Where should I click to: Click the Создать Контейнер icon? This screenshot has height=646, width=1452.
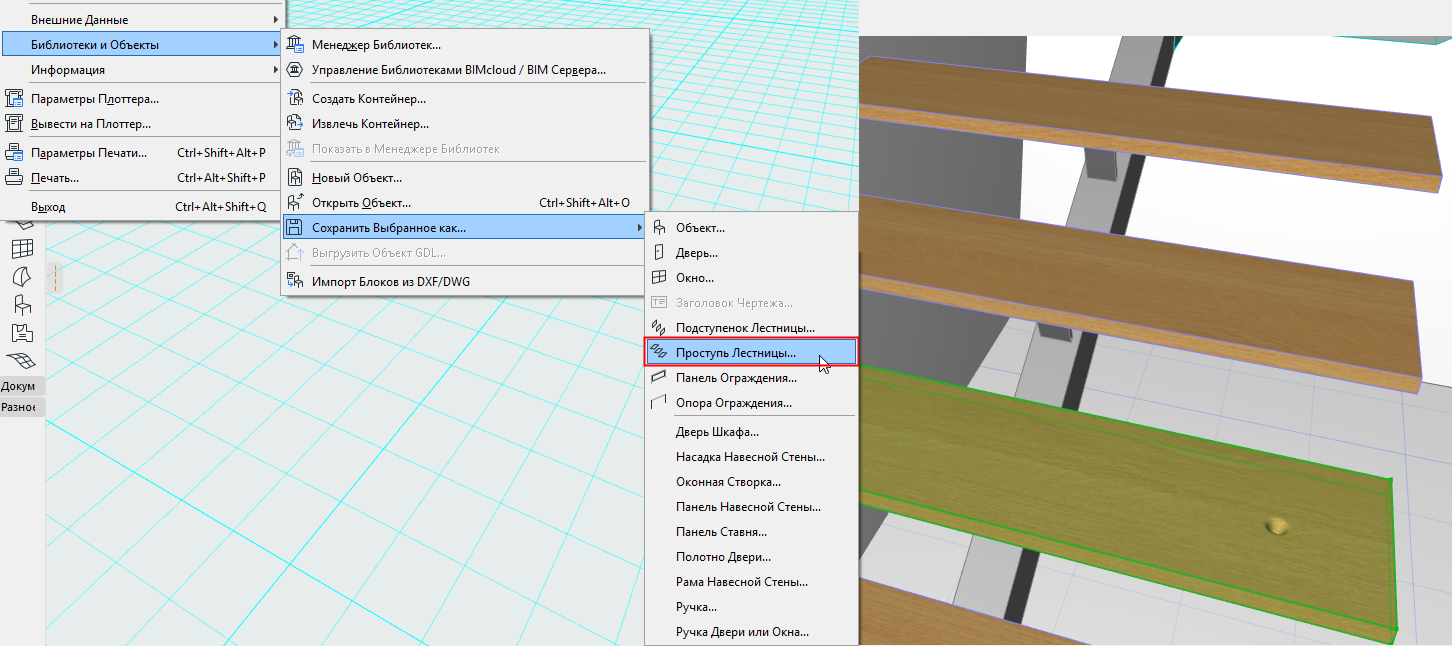[x=295, y=99]
